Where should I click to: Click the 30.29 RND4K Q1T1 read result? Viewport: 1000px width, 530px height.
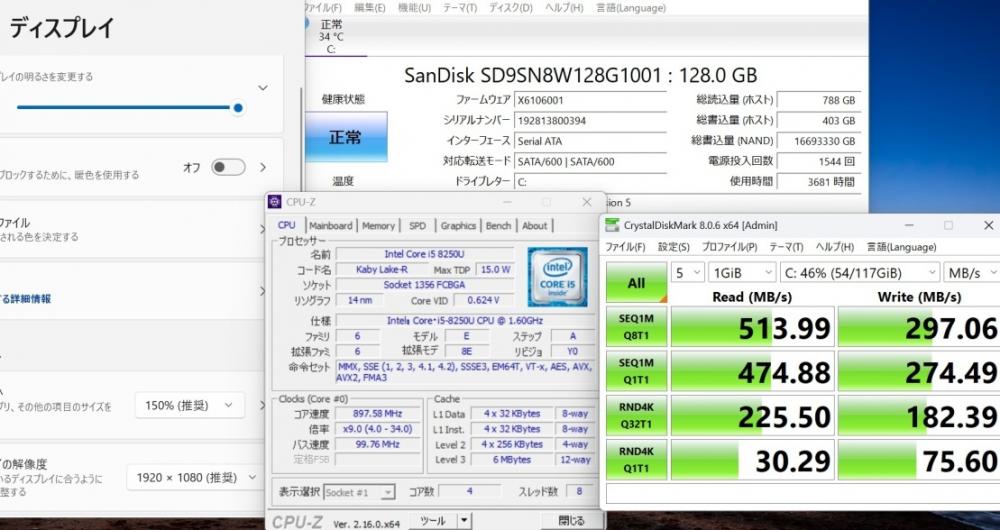pos(753,460)
